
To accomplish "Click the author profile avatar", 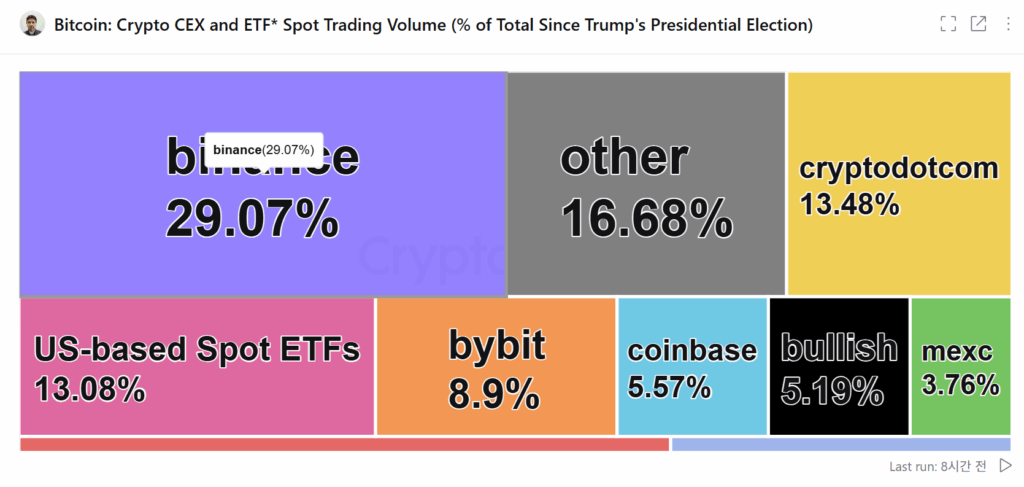I will point(32,24).
